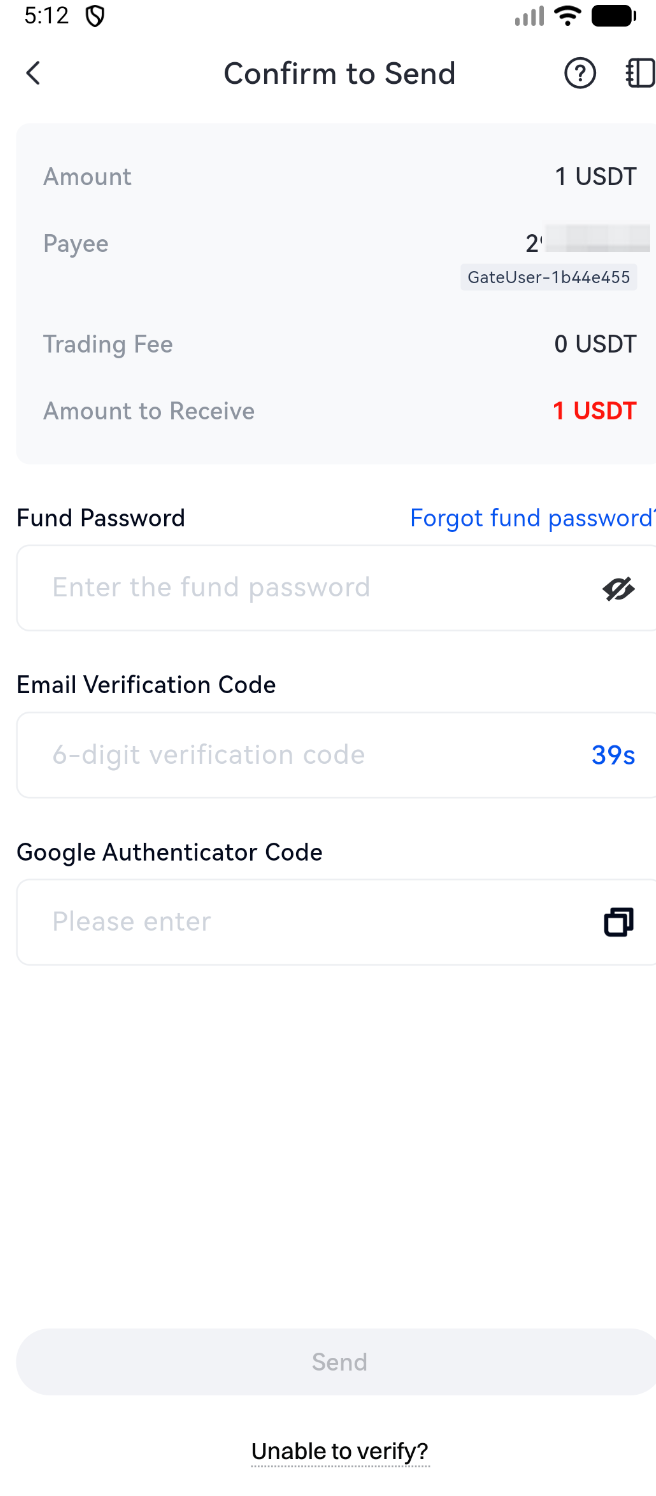Tap the paste icon for Authenticator code
This screenshot has height=1496, width=656.
coord(619,922)
